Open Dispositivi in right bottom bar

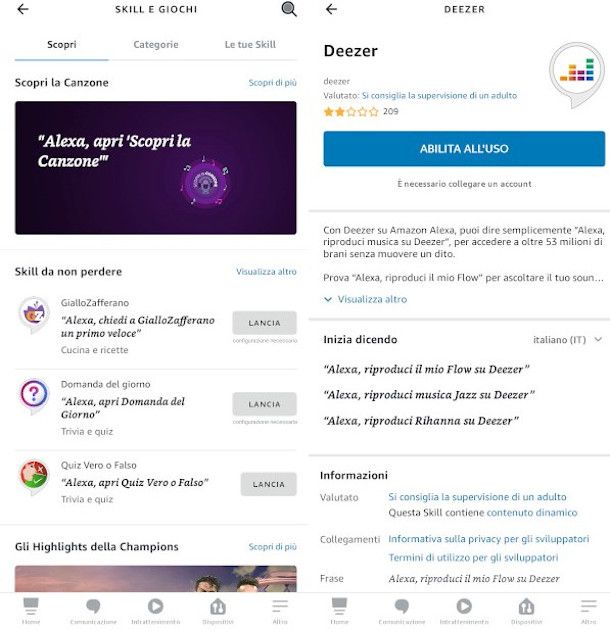[x=526, y=611]
